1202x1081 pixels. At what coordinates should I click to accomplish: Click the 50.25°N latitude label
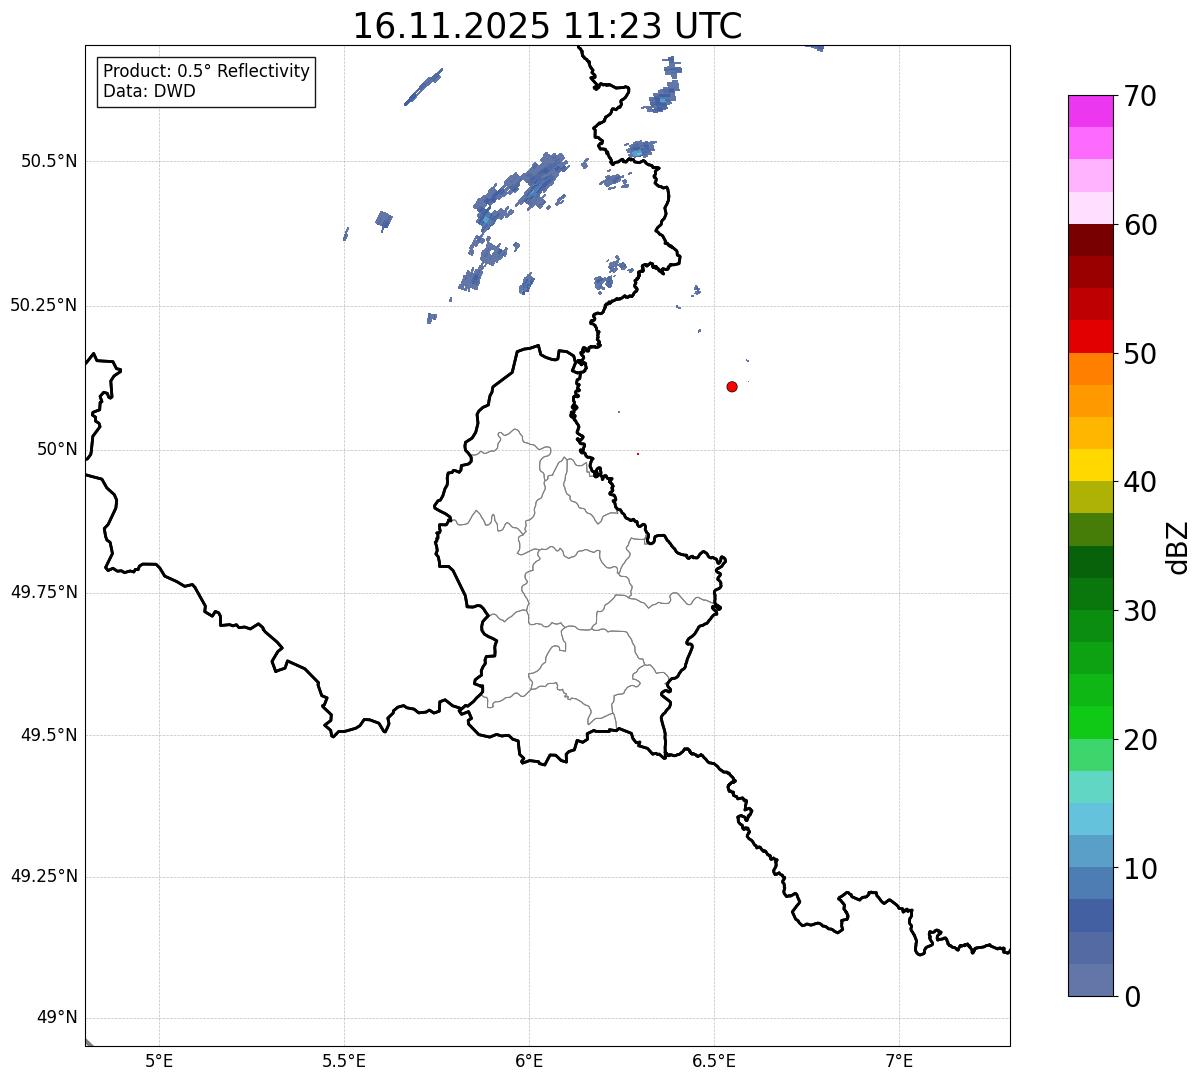[44, 305]
